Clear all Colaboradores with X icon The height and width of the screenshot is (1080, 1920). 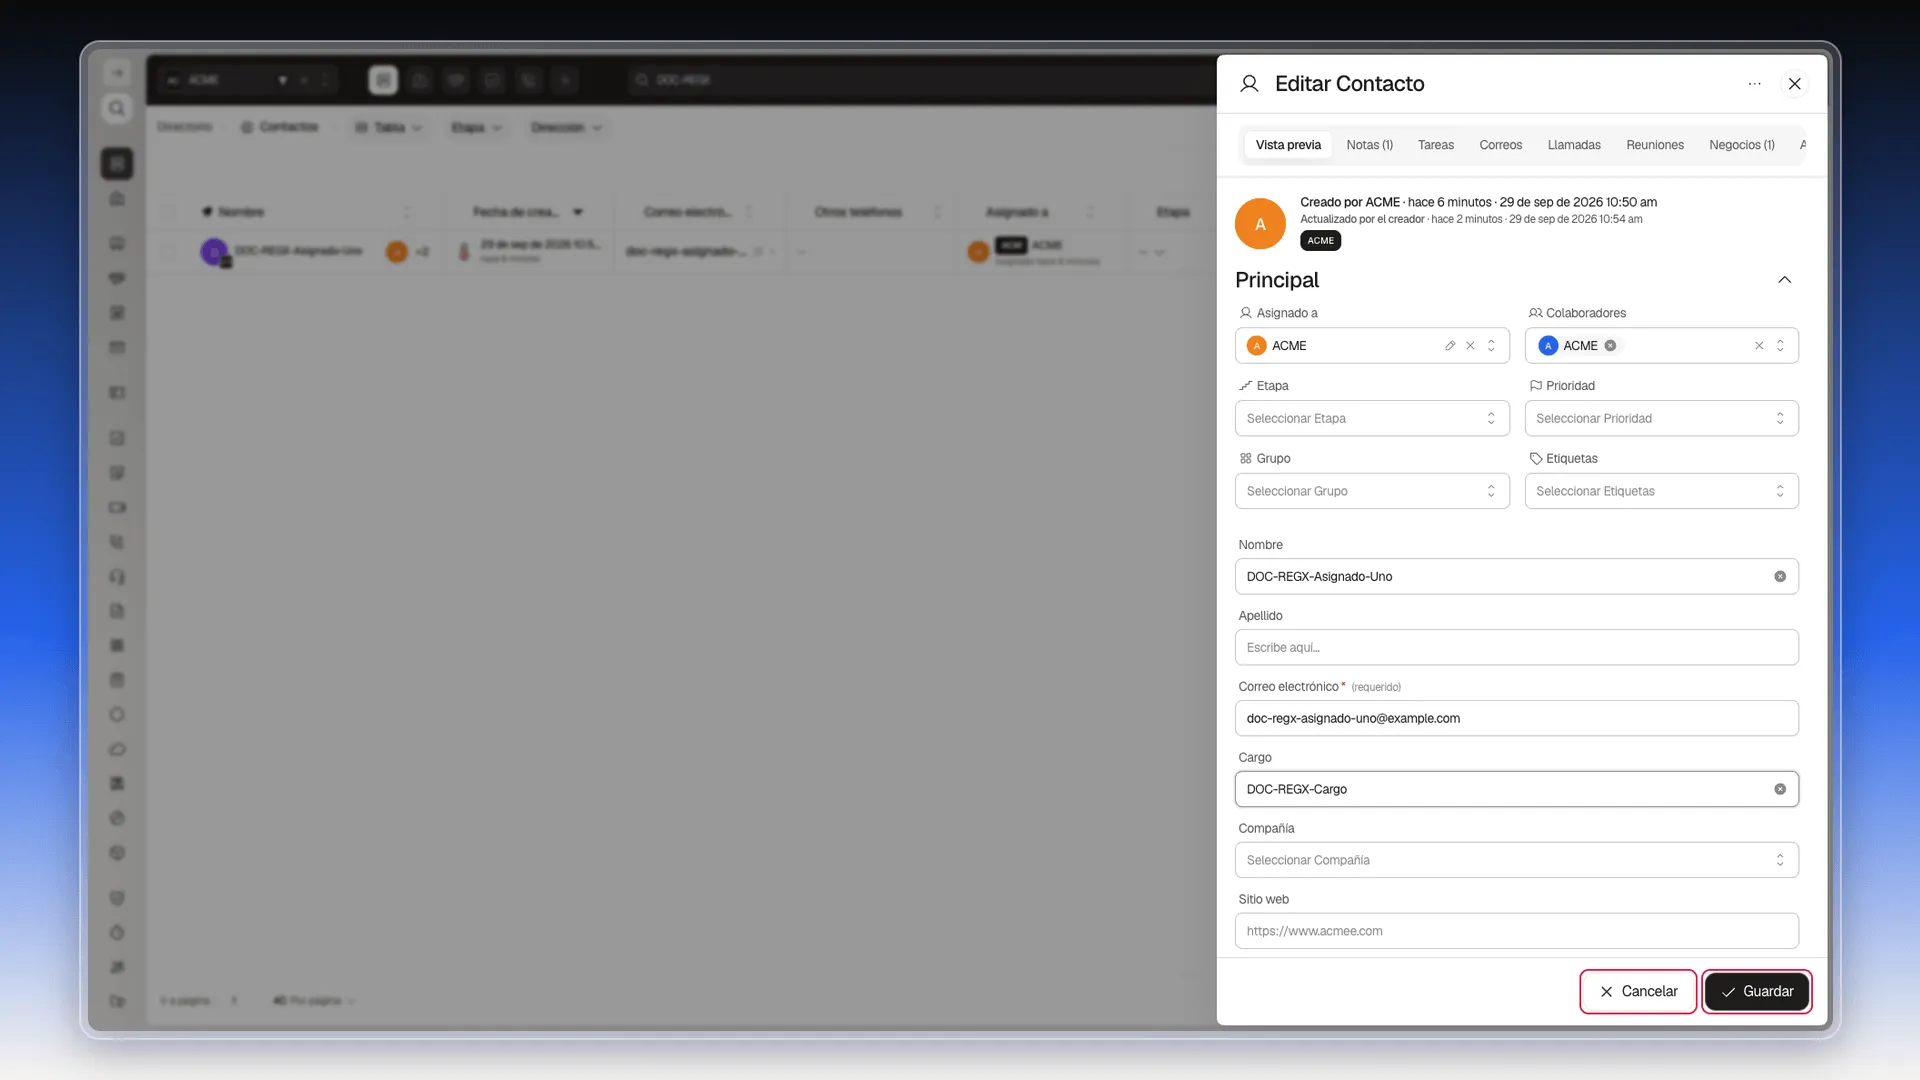pos(1759,346)
